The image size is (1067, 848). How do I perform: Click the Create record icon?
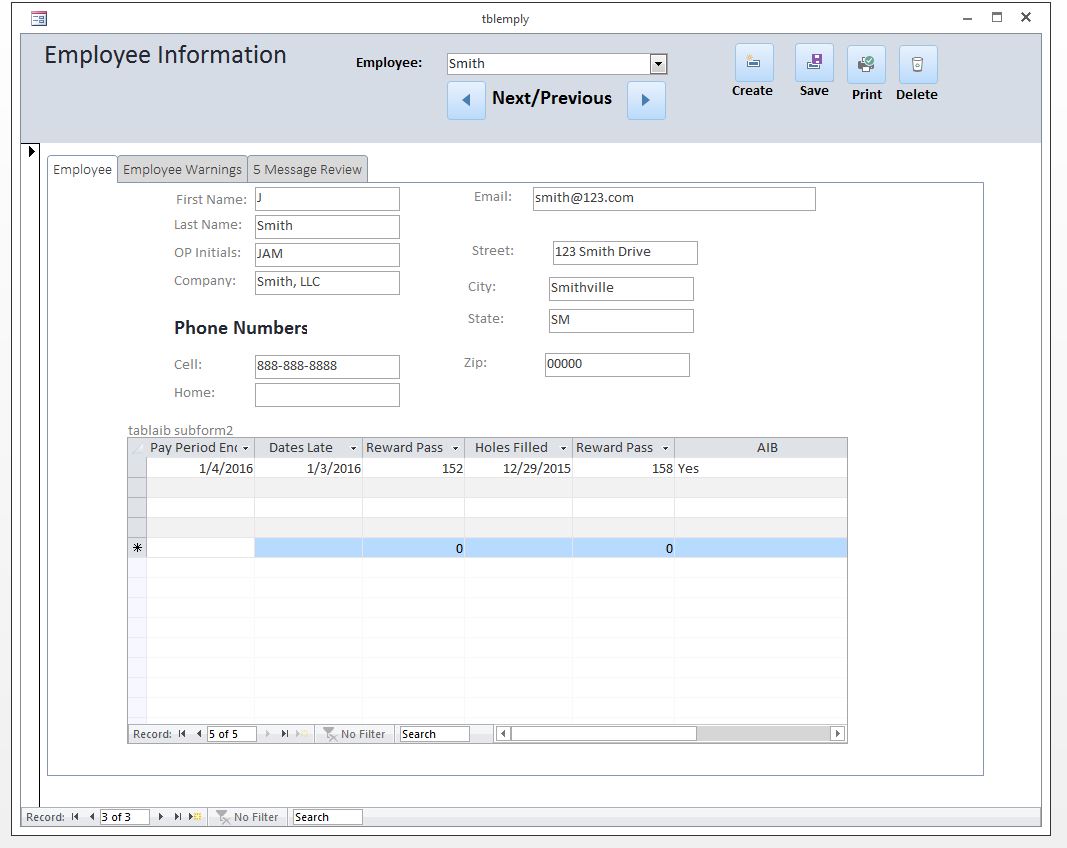click(x=753, y=63)
